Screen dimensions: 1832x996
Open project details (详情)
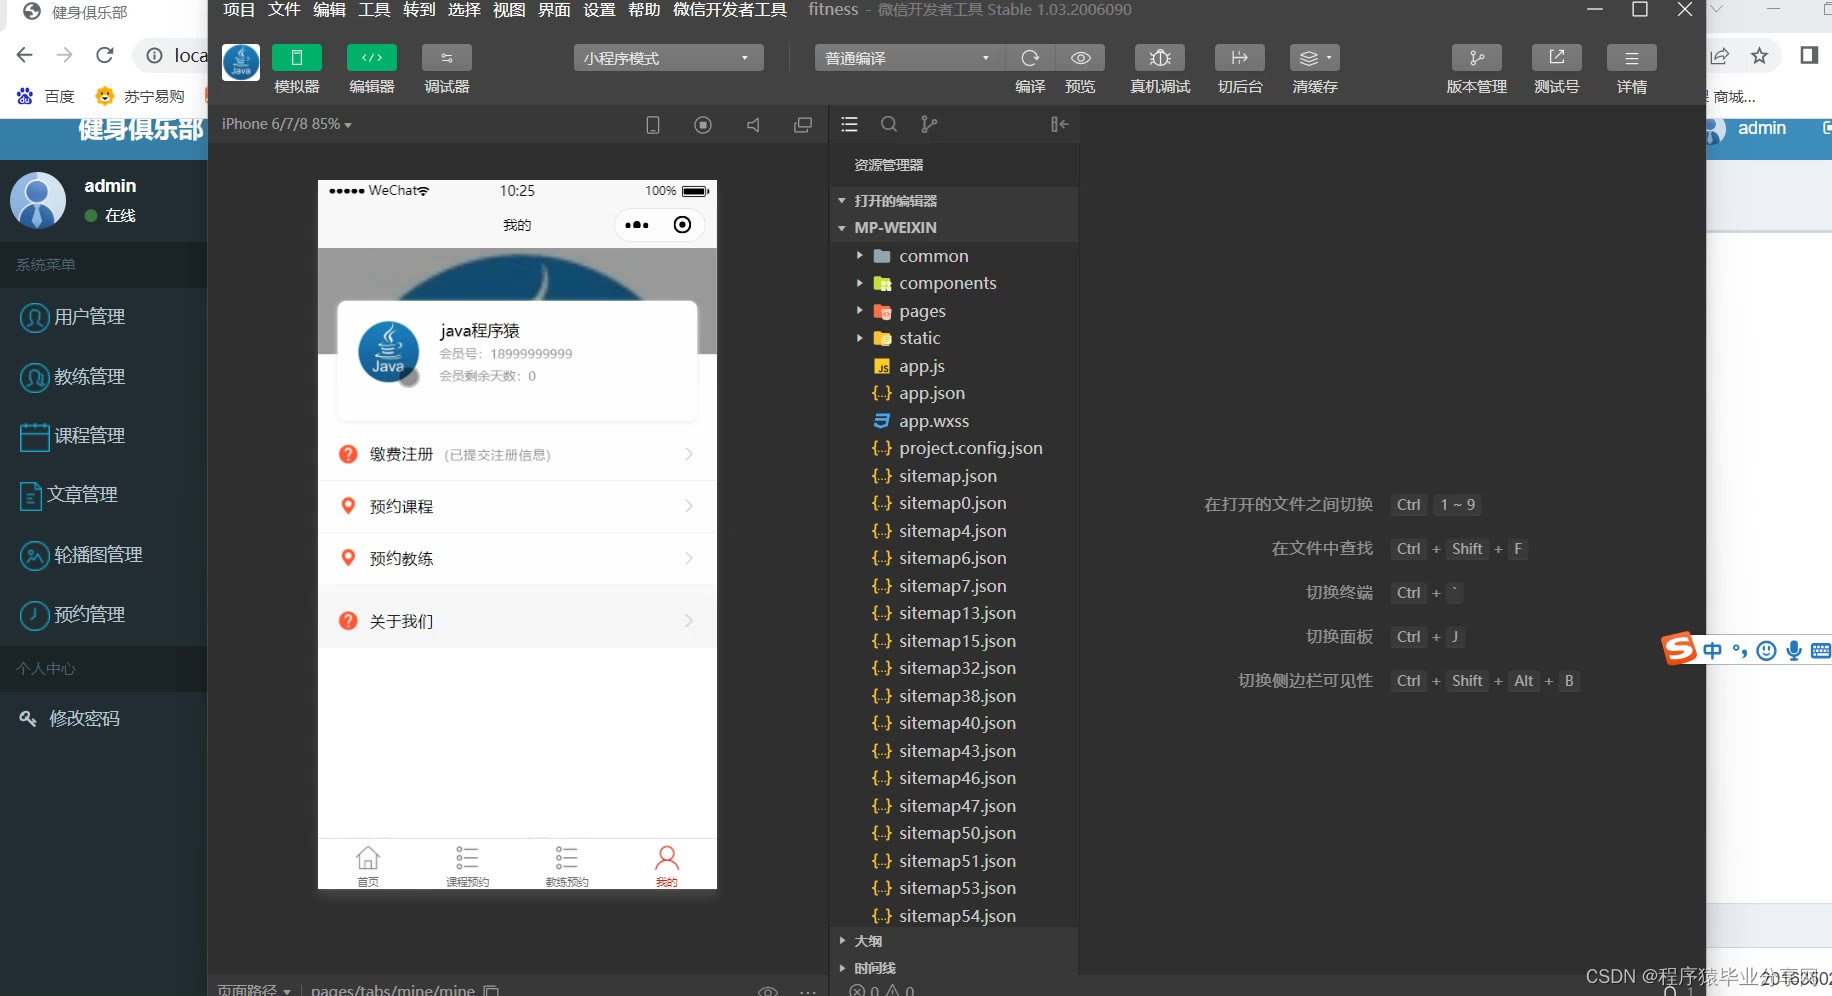[x=1631, y=58]
